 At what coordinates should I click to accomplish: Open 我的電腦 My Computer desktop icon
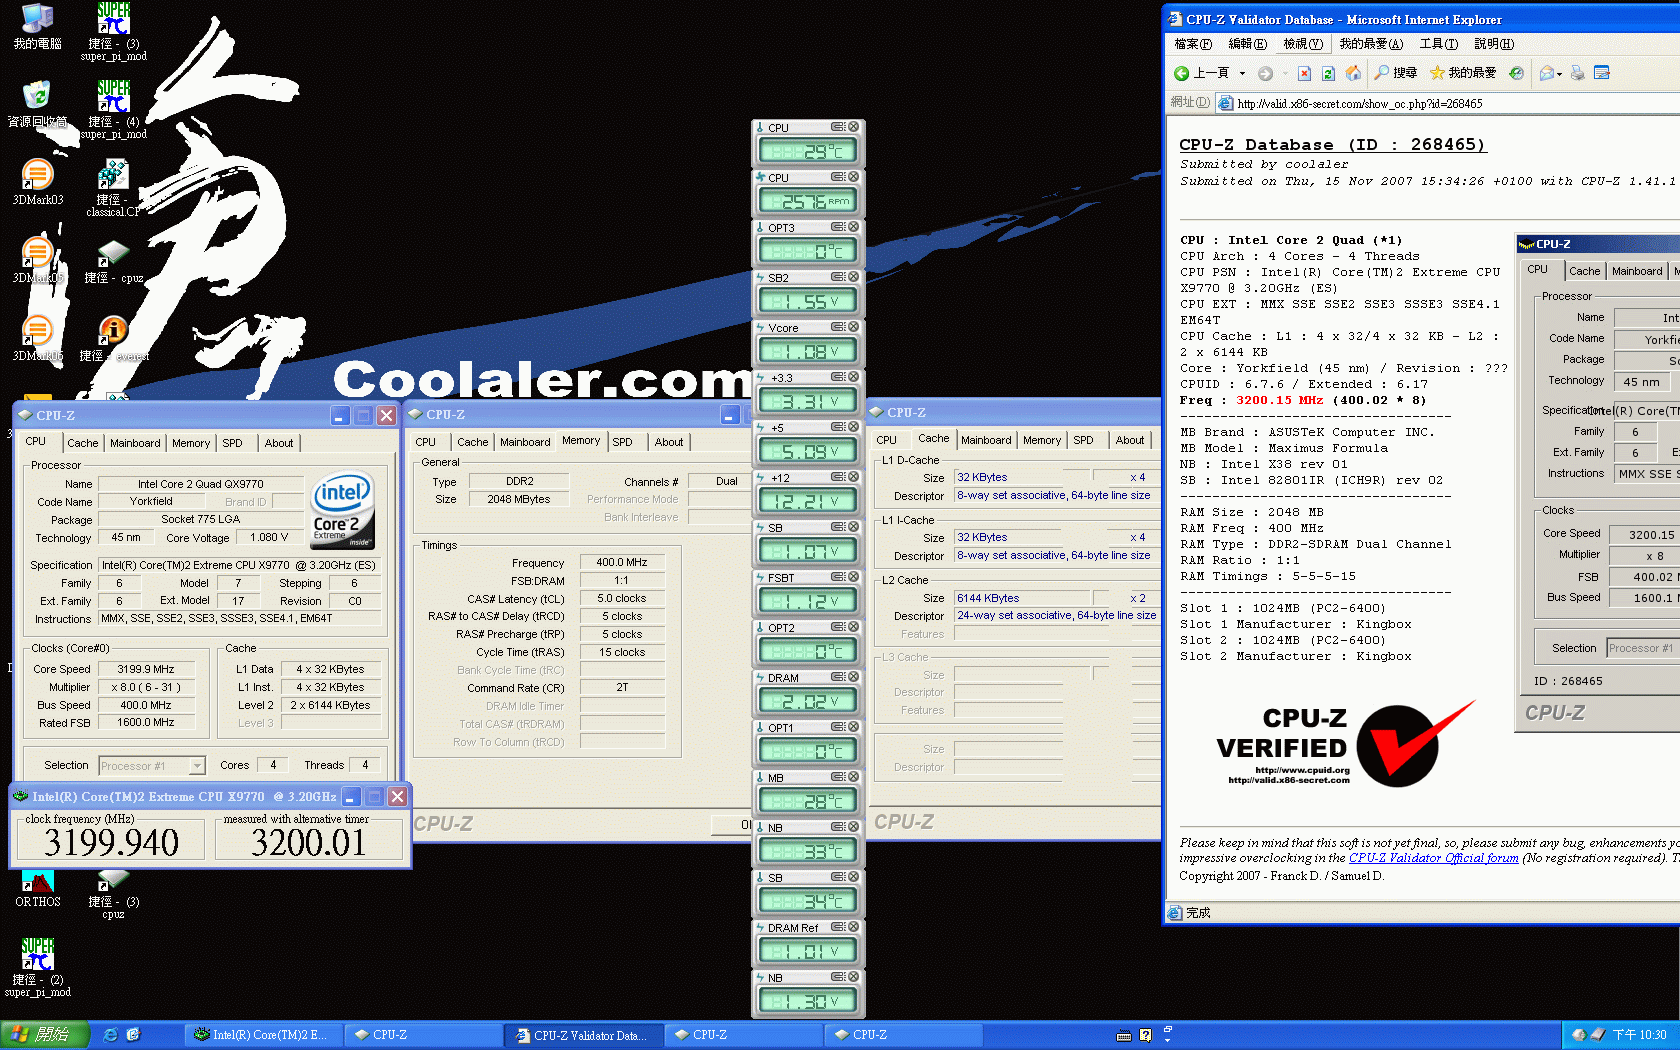pos(37,27)
